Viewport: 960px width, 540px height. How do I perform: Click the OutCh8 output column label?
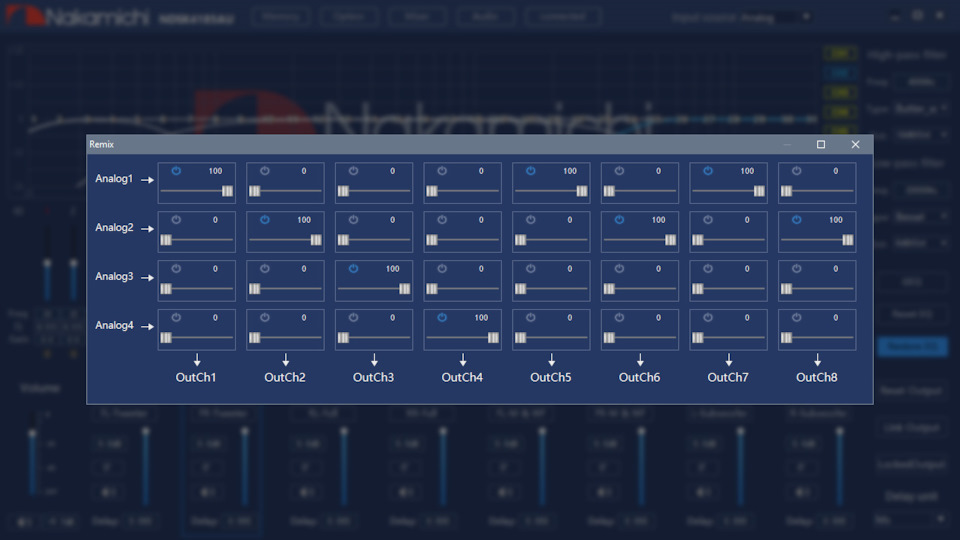click(x=817, y=377)
